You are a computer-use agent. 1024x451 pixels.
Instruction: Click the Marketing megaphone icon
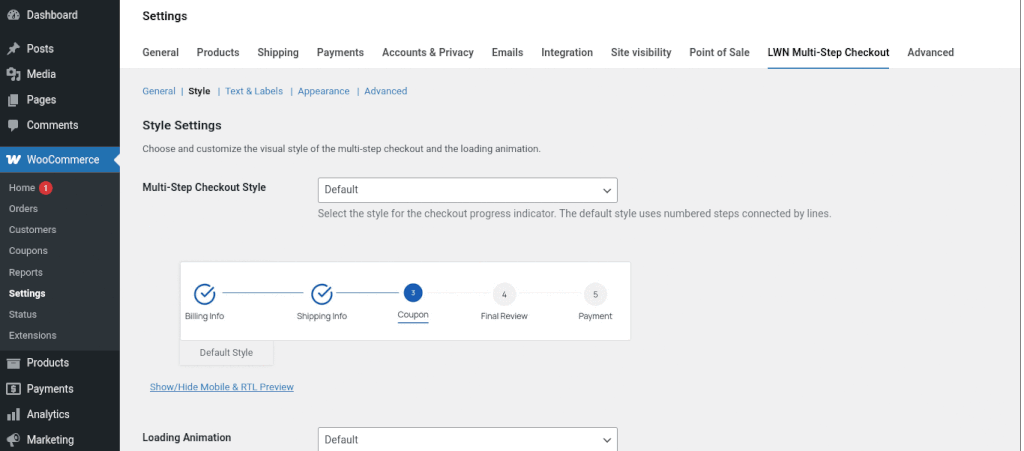[x=13, y=439]
